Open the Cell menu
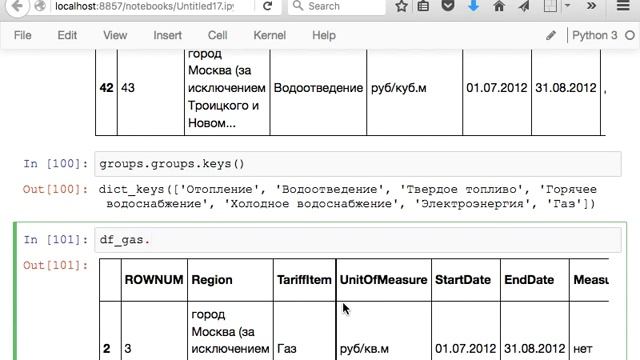Screen dimensions: 640x360 218,36
